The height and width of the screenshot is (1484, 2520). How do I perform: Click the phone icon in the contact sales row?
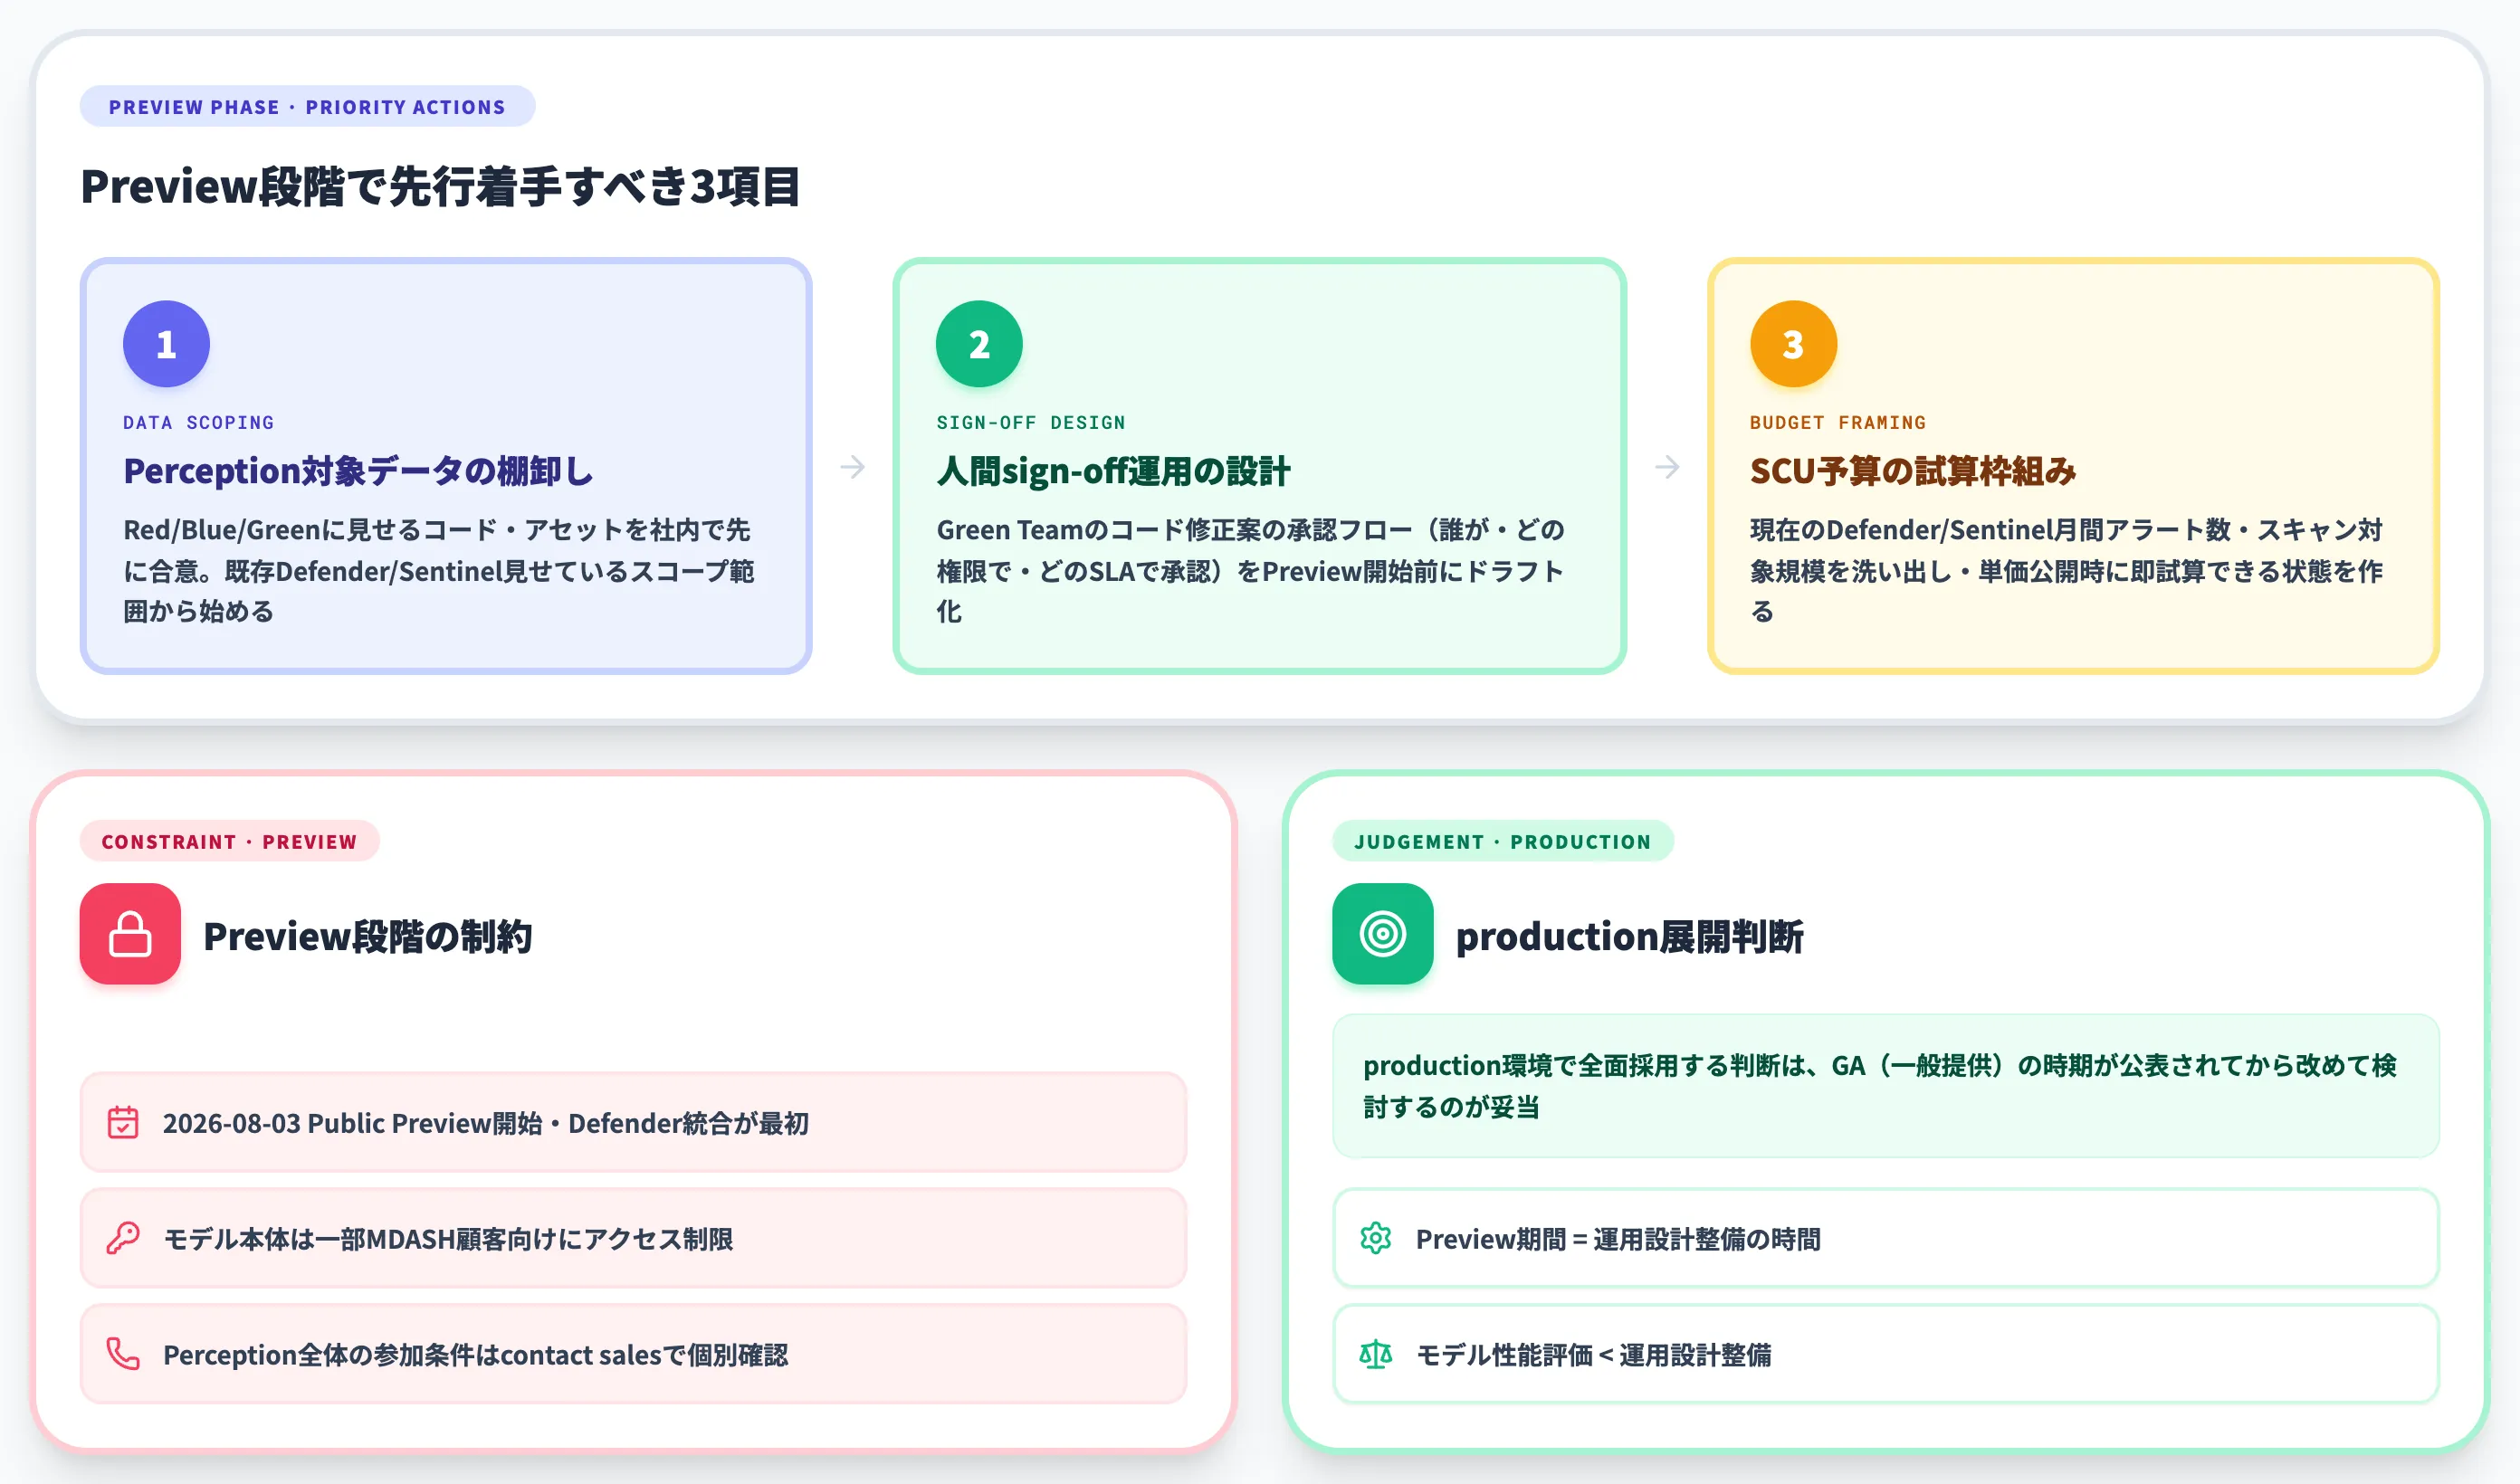tap(123, 1354)
